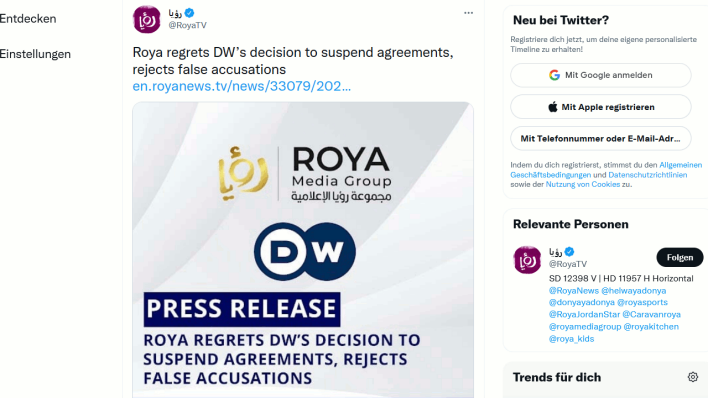Viewport: 708px width, 398px height.
Task: Open the en.royanews.tv article link
Action: coord(242,86)
